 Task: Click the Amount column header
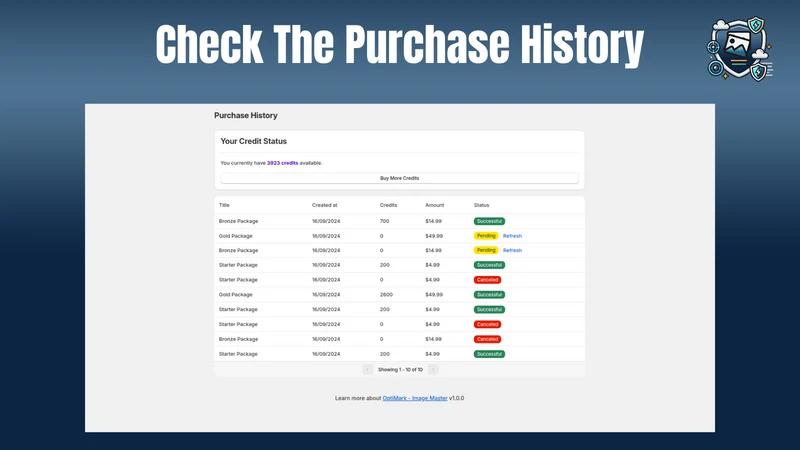pos(435,205)
